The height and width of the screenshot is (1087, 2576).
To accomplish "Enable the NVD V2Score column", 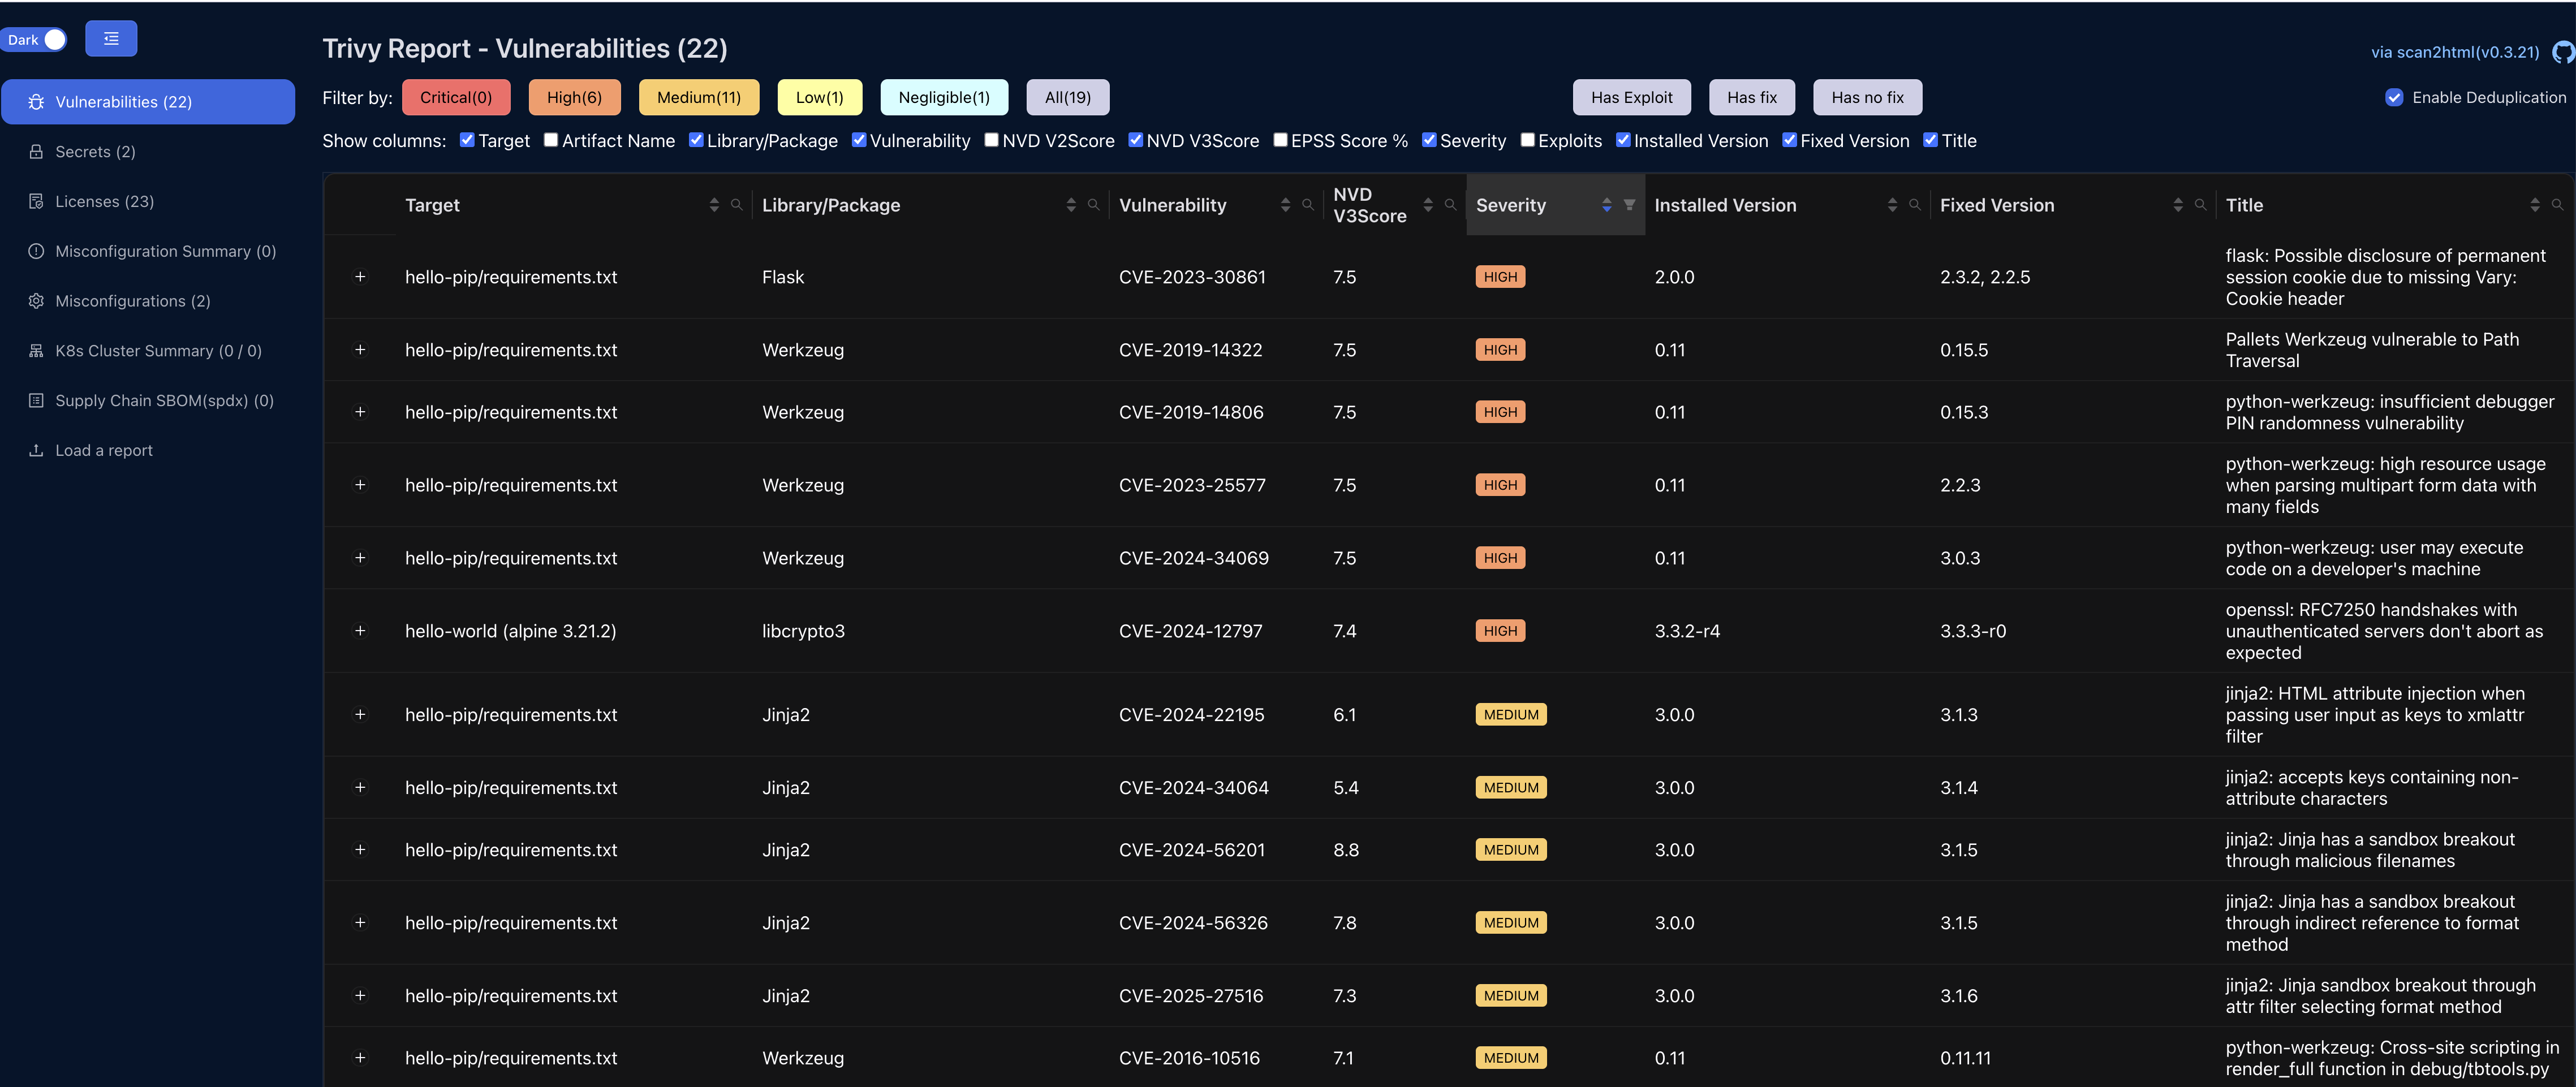I will pos(991,140).
